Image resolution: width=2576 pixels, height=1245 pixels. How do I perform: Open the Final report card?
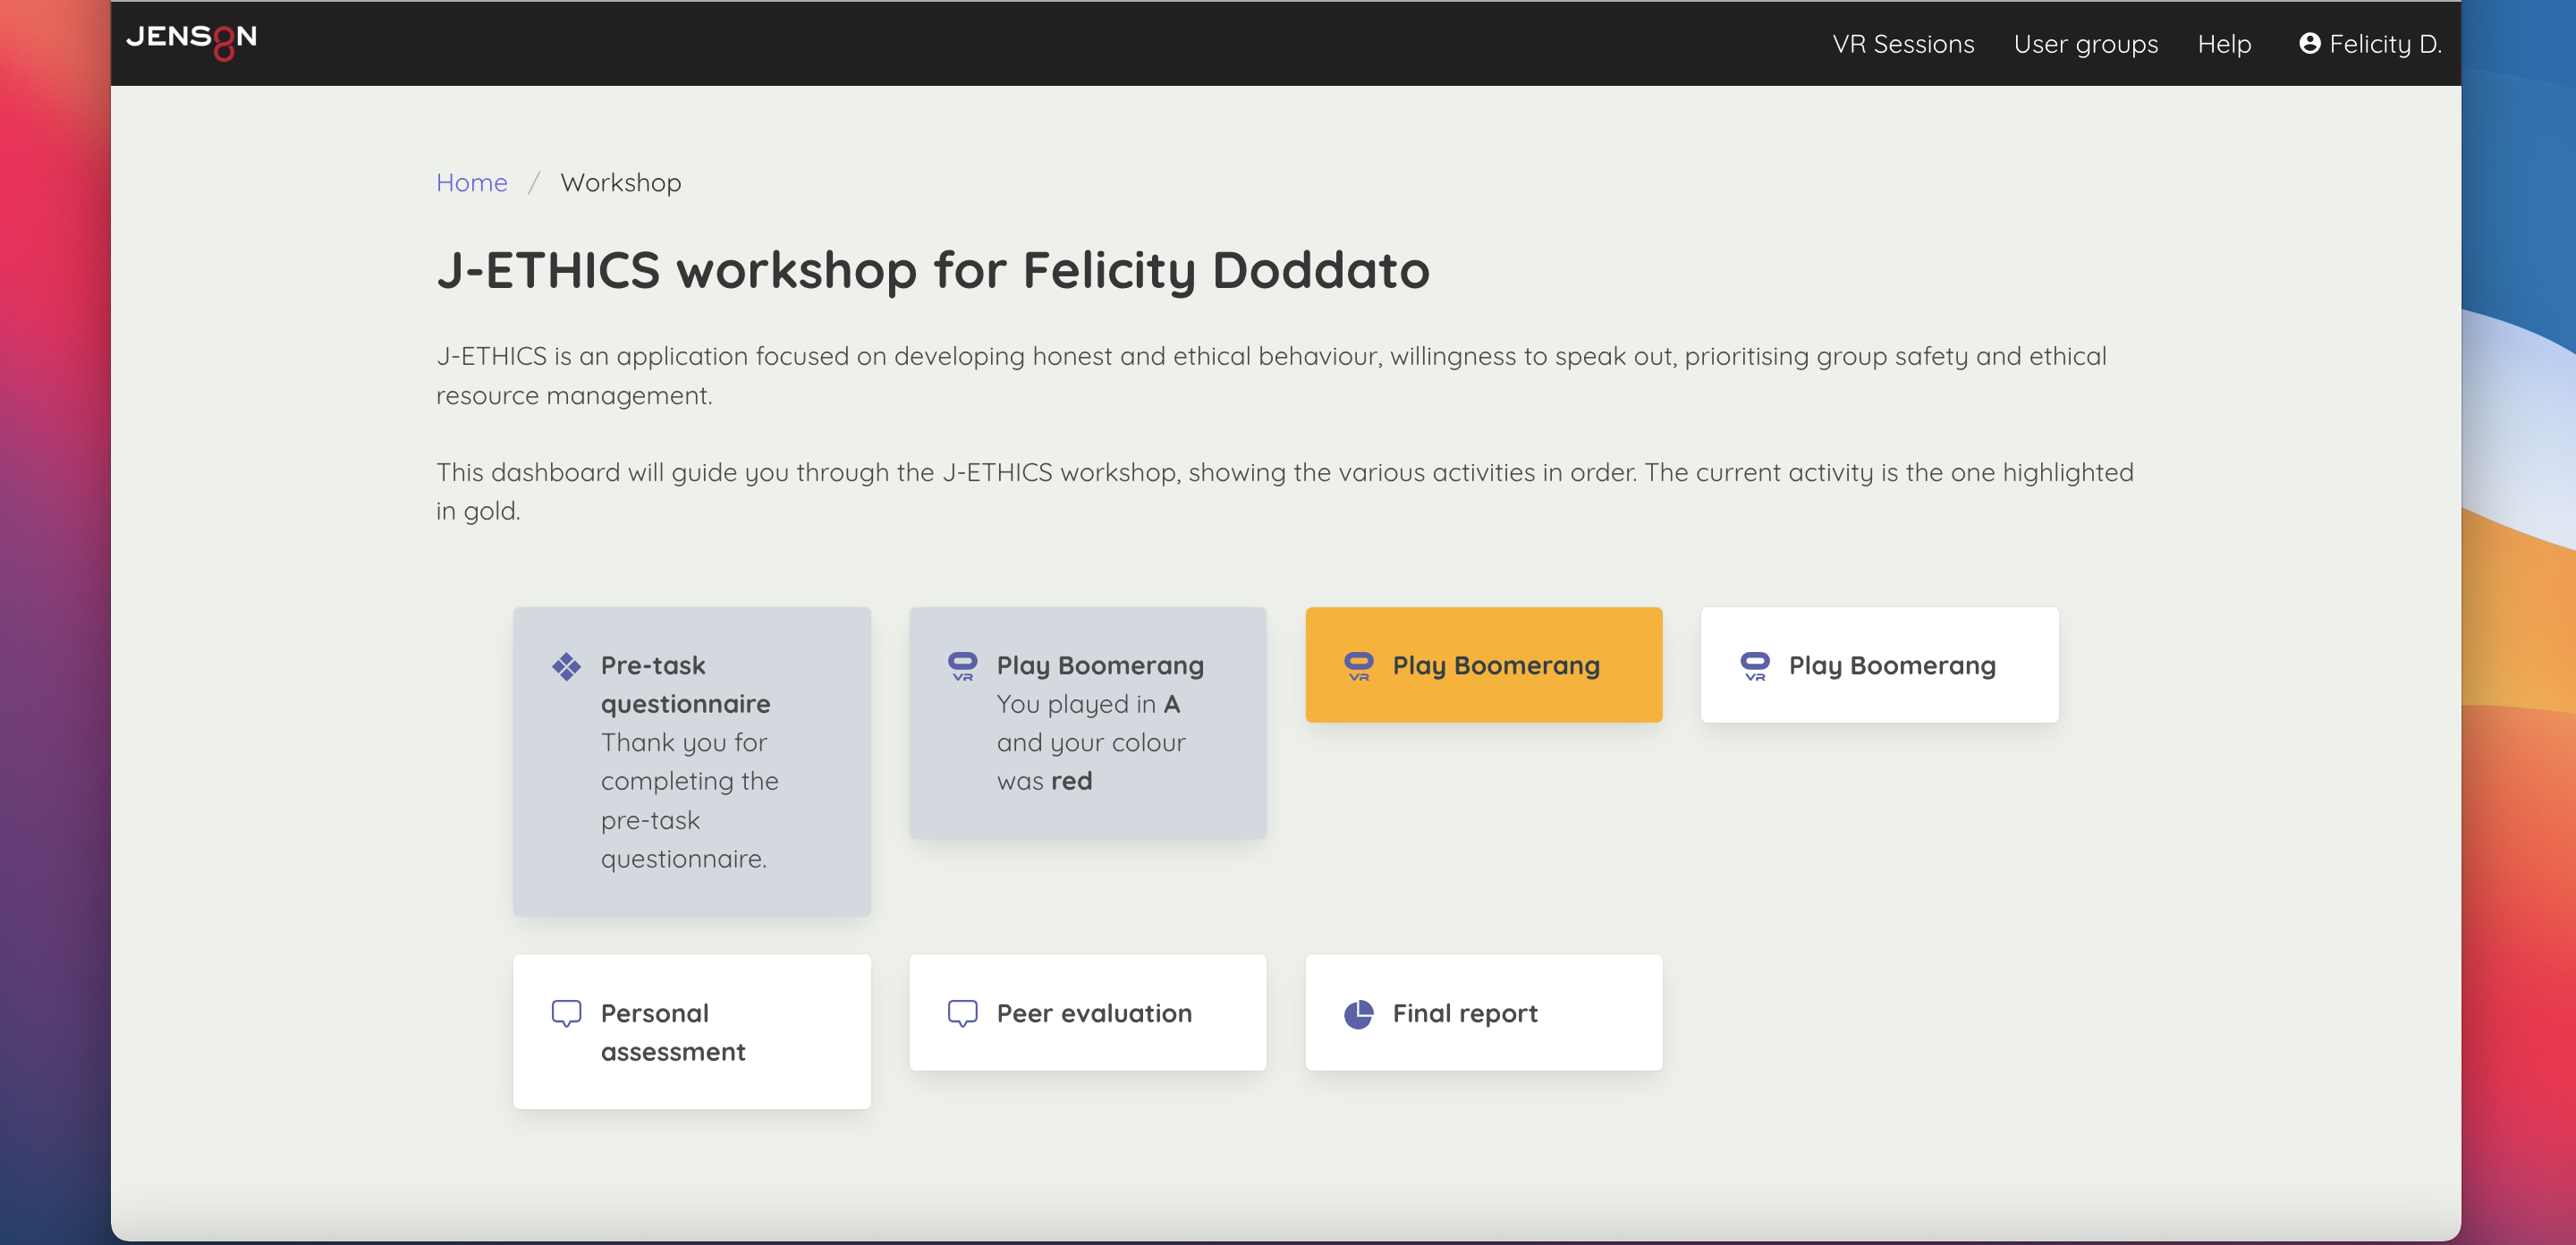tap(1483, 1012)
